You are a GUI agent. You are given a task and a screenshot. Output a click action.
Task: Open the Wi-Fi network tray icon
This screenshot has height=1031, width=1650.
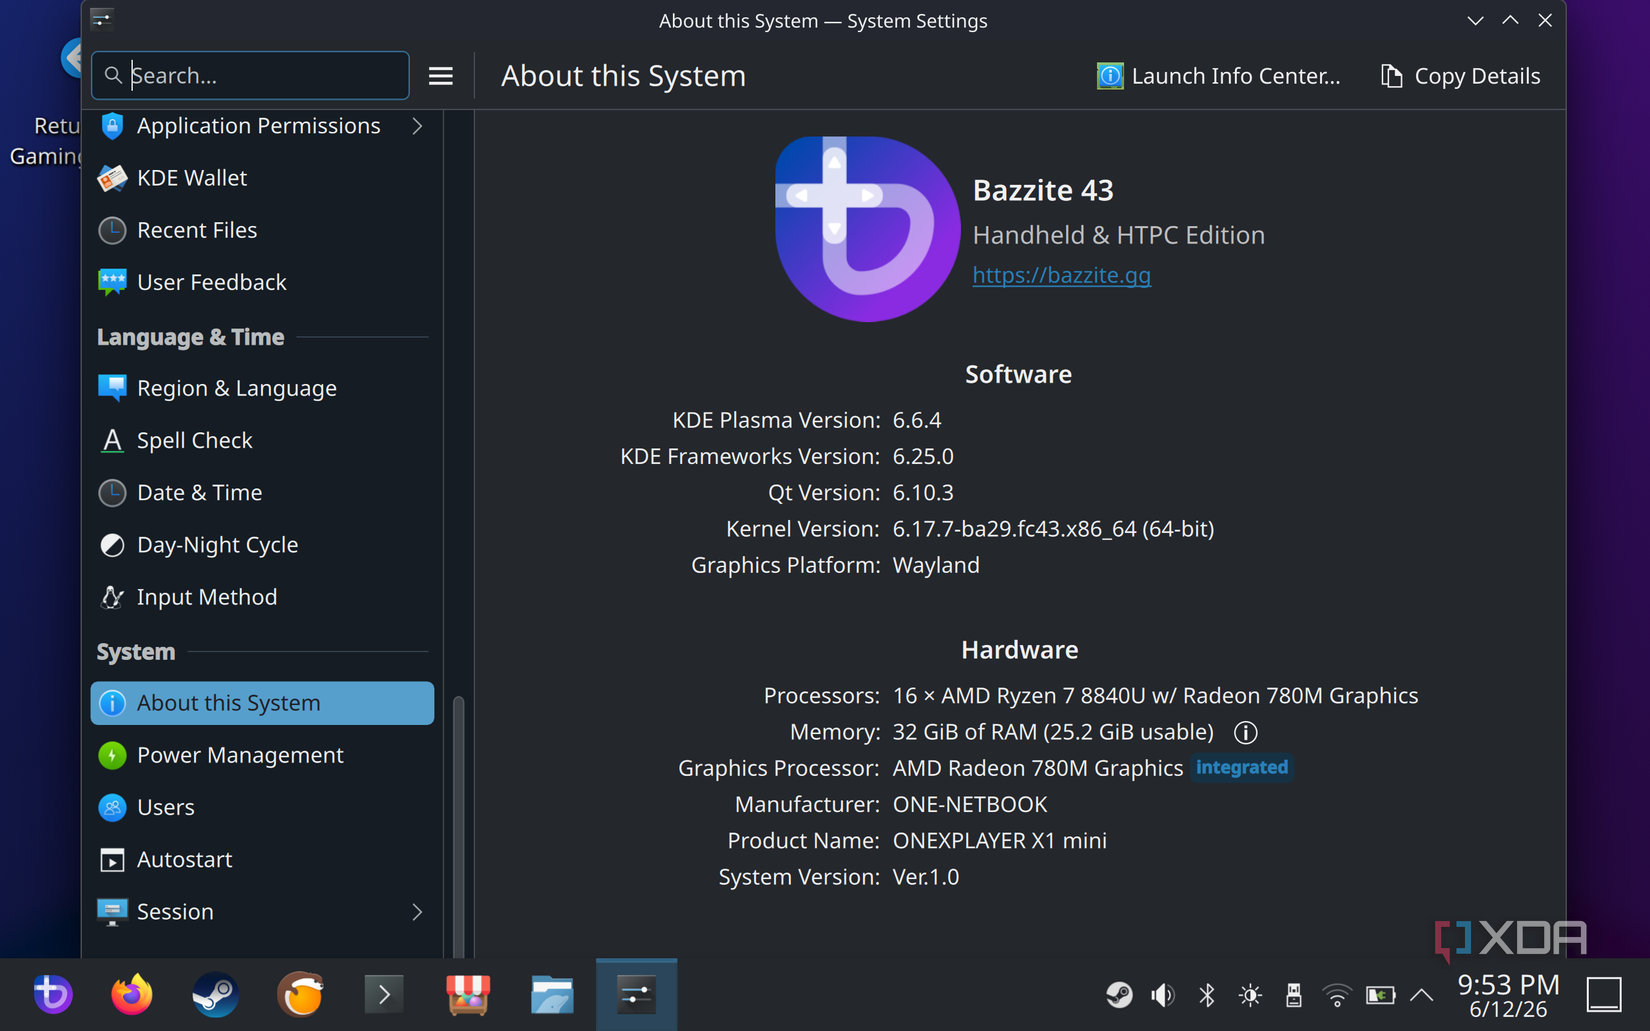1337,995
